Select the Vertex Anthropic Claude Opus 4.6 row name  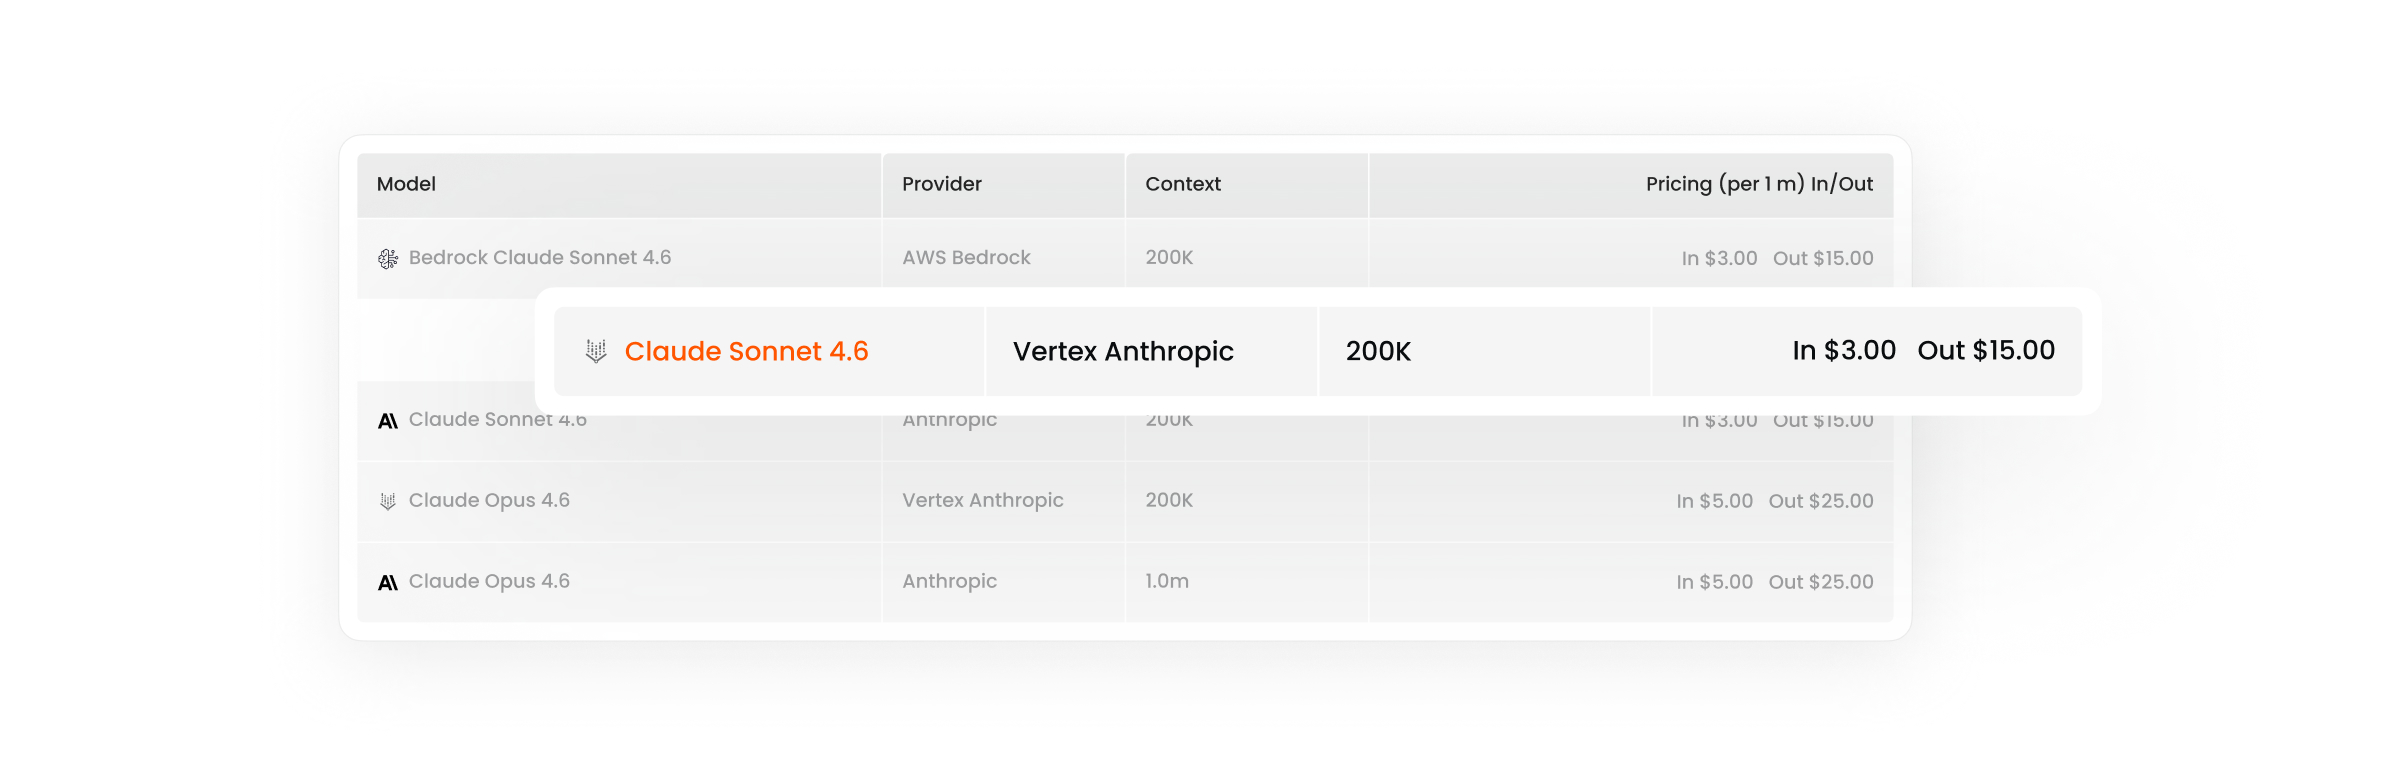489,500
